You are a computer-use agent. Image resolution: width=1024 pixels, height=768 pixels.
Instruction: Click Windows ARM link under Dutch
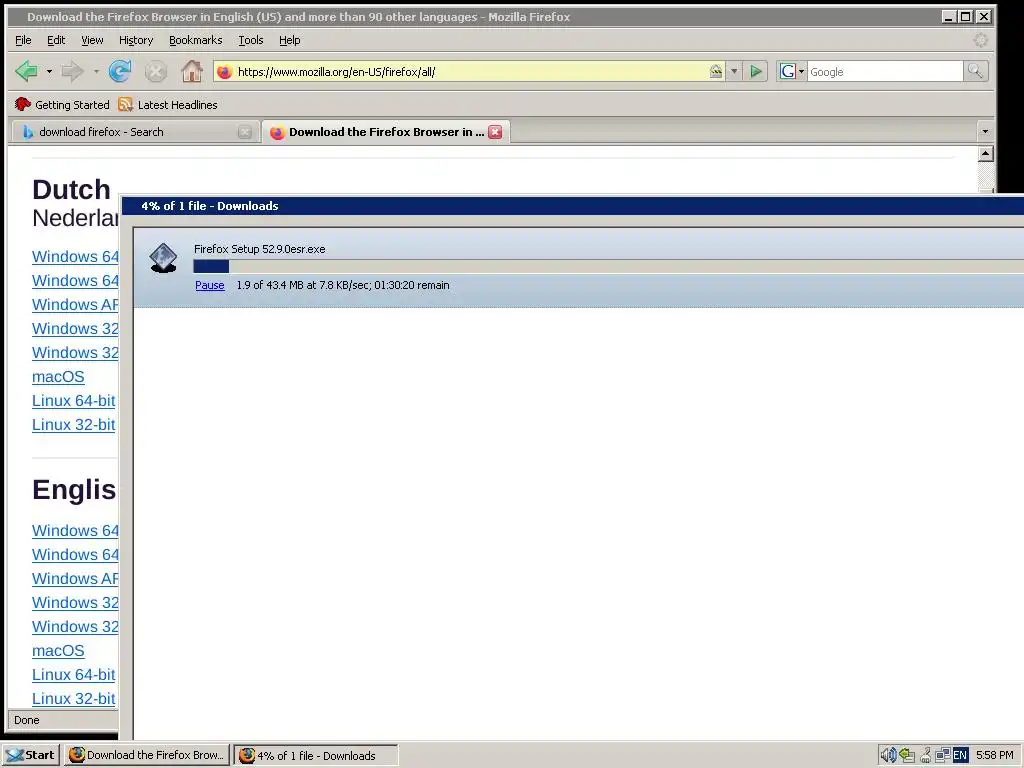[x=75, y=305]
